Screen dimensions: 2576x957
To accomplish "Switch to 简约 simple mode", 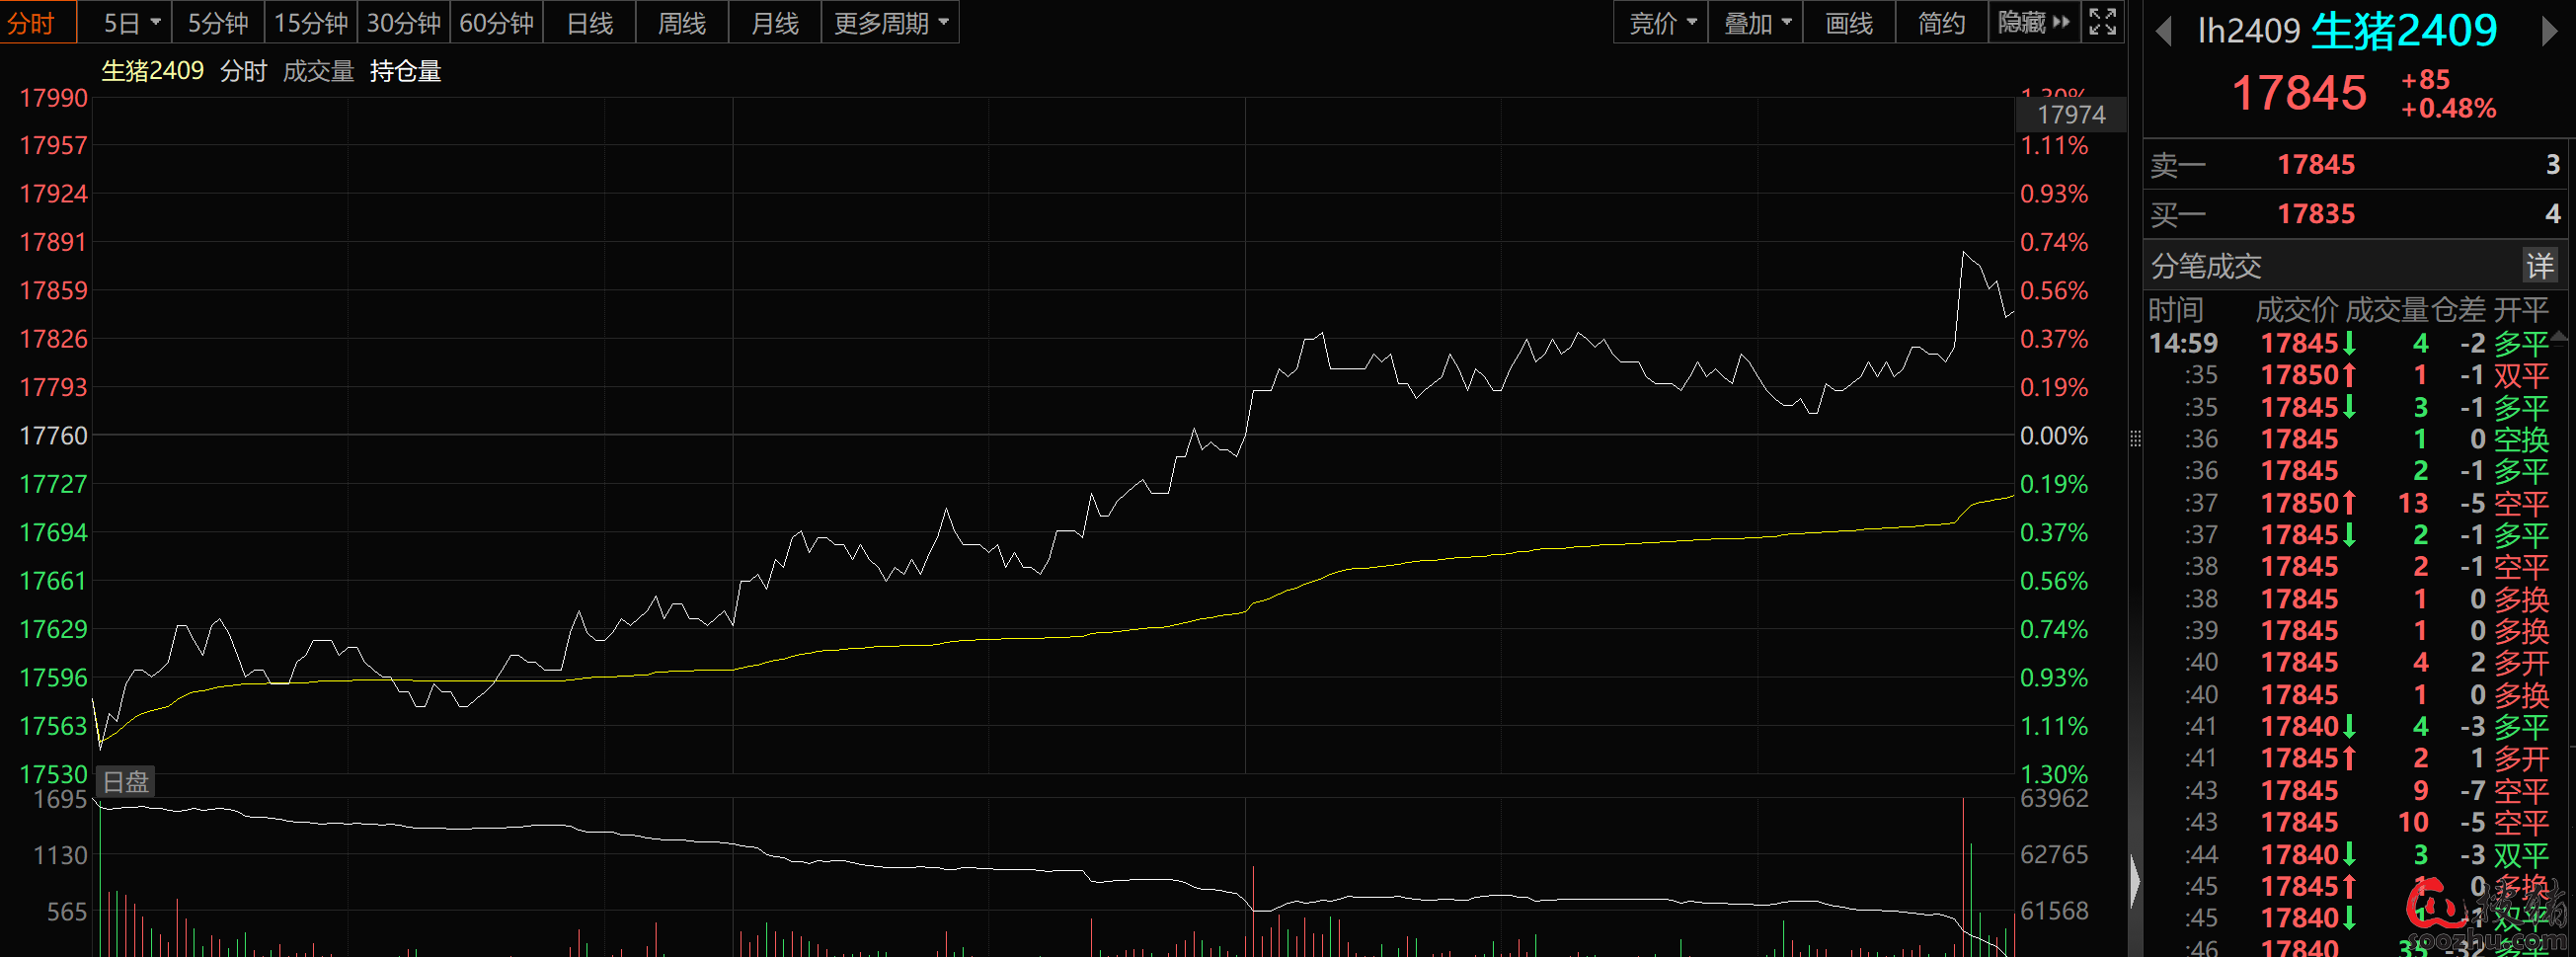I will click(x=1941, y=22).
